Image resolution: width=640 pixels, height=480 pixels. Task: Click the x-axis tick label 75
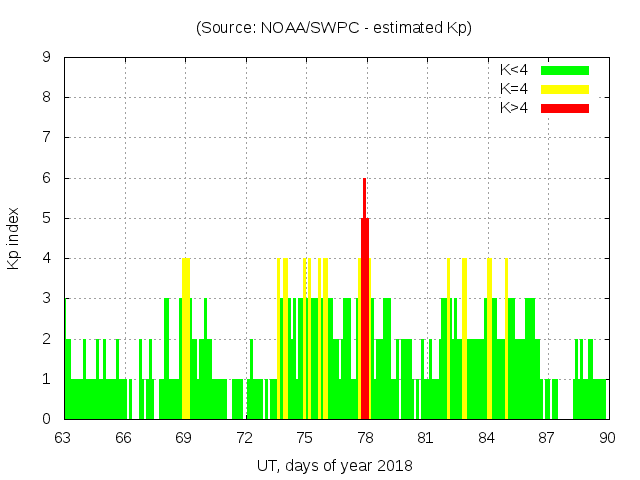pyautogui.click(x=305, y=437)
